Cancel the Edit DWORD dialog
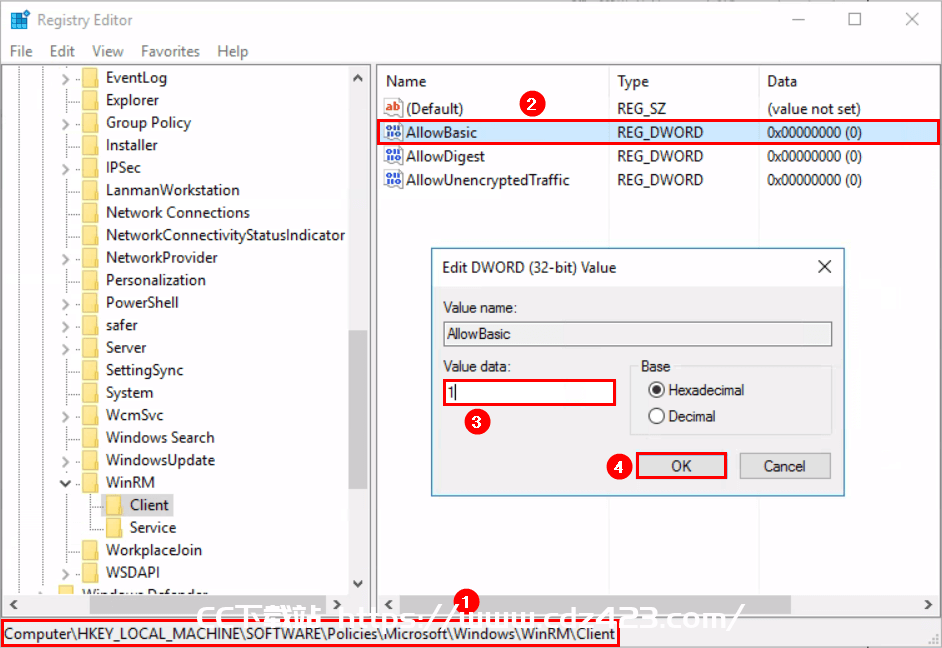 (785, 466)
